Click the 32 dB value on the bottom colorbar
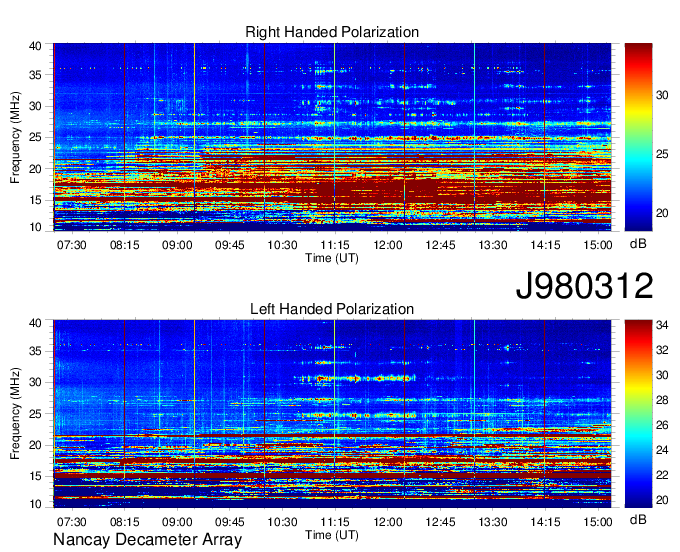This screenshot has height=552, width=680. pyautogui.click(x=662, y=350)
